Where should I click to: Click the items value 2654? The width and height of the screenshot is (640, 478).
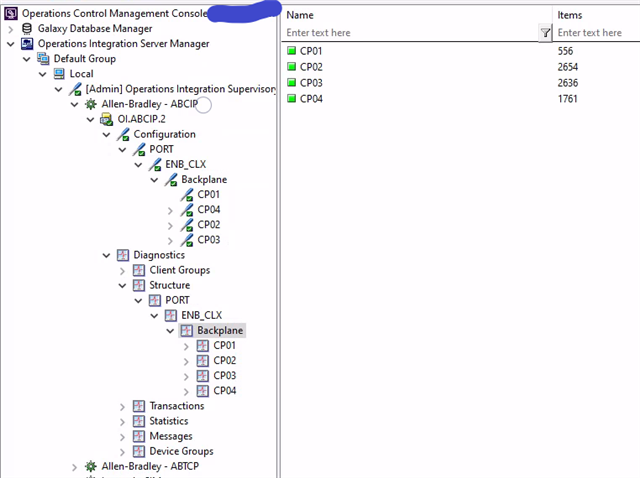[x=568, y=67]
